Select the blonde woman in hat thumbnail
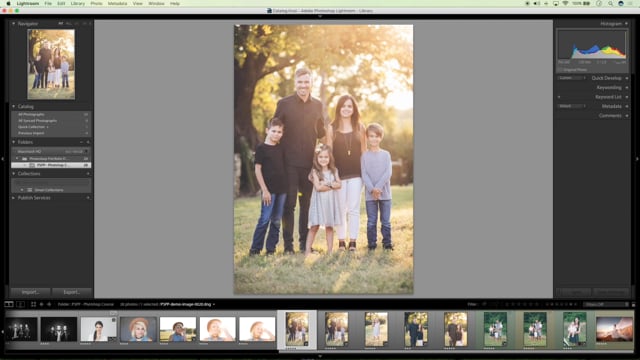Viewport: 640px width, 360px height. (138, 329)
